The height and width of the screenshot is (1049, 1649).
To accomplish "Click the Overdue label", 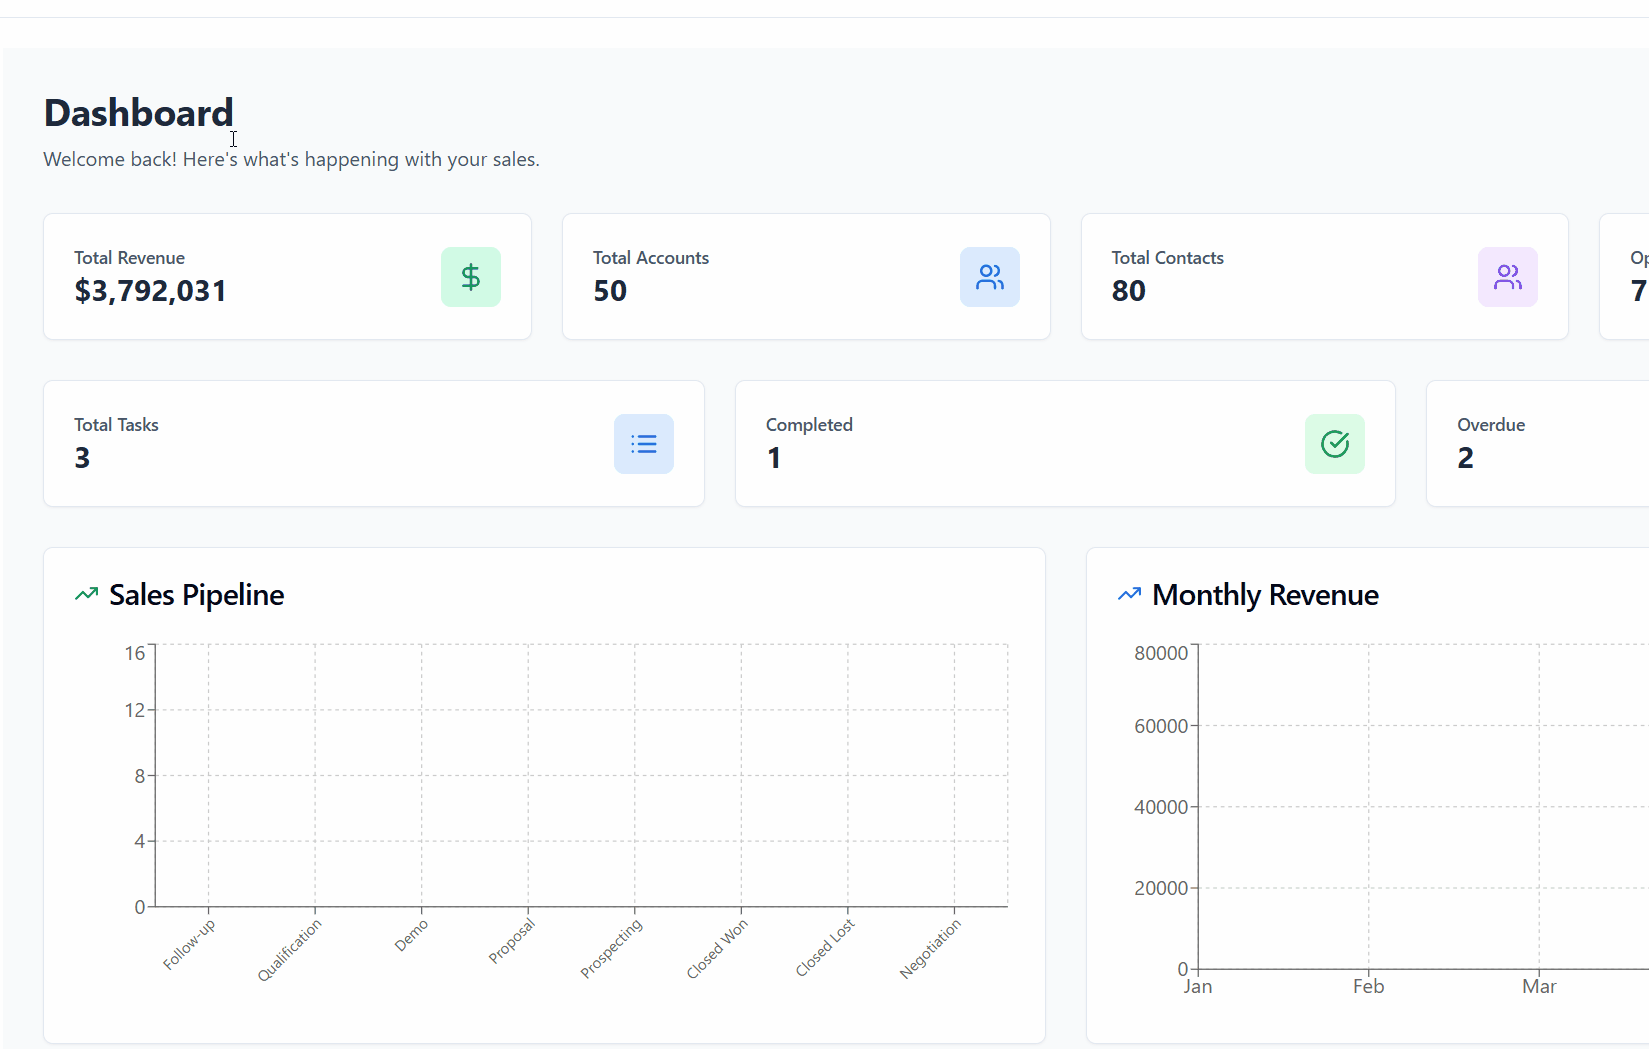I will (1491, 425).
